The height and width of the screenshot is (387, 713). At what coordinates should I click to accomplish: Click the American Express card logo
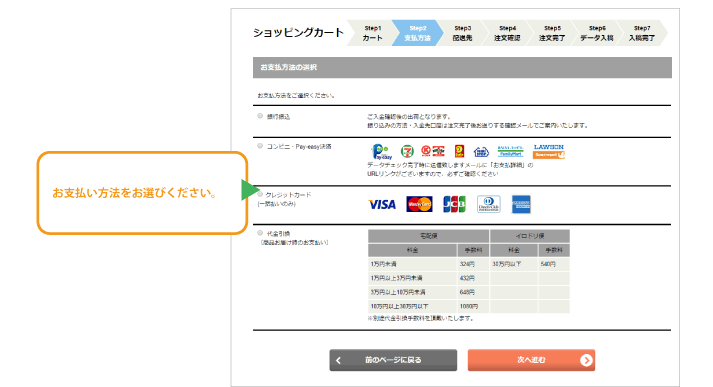click(x=521, y=204)
